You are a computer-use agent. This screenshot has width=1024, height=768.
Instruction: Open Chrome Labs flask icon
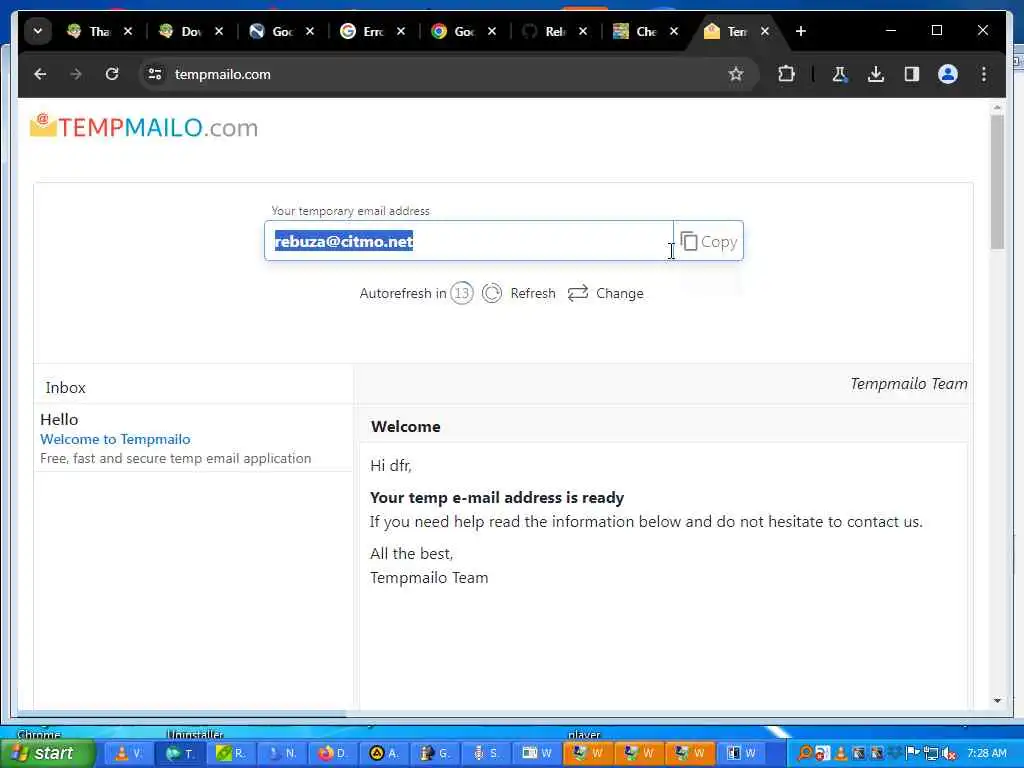click(x=839, y=74)
